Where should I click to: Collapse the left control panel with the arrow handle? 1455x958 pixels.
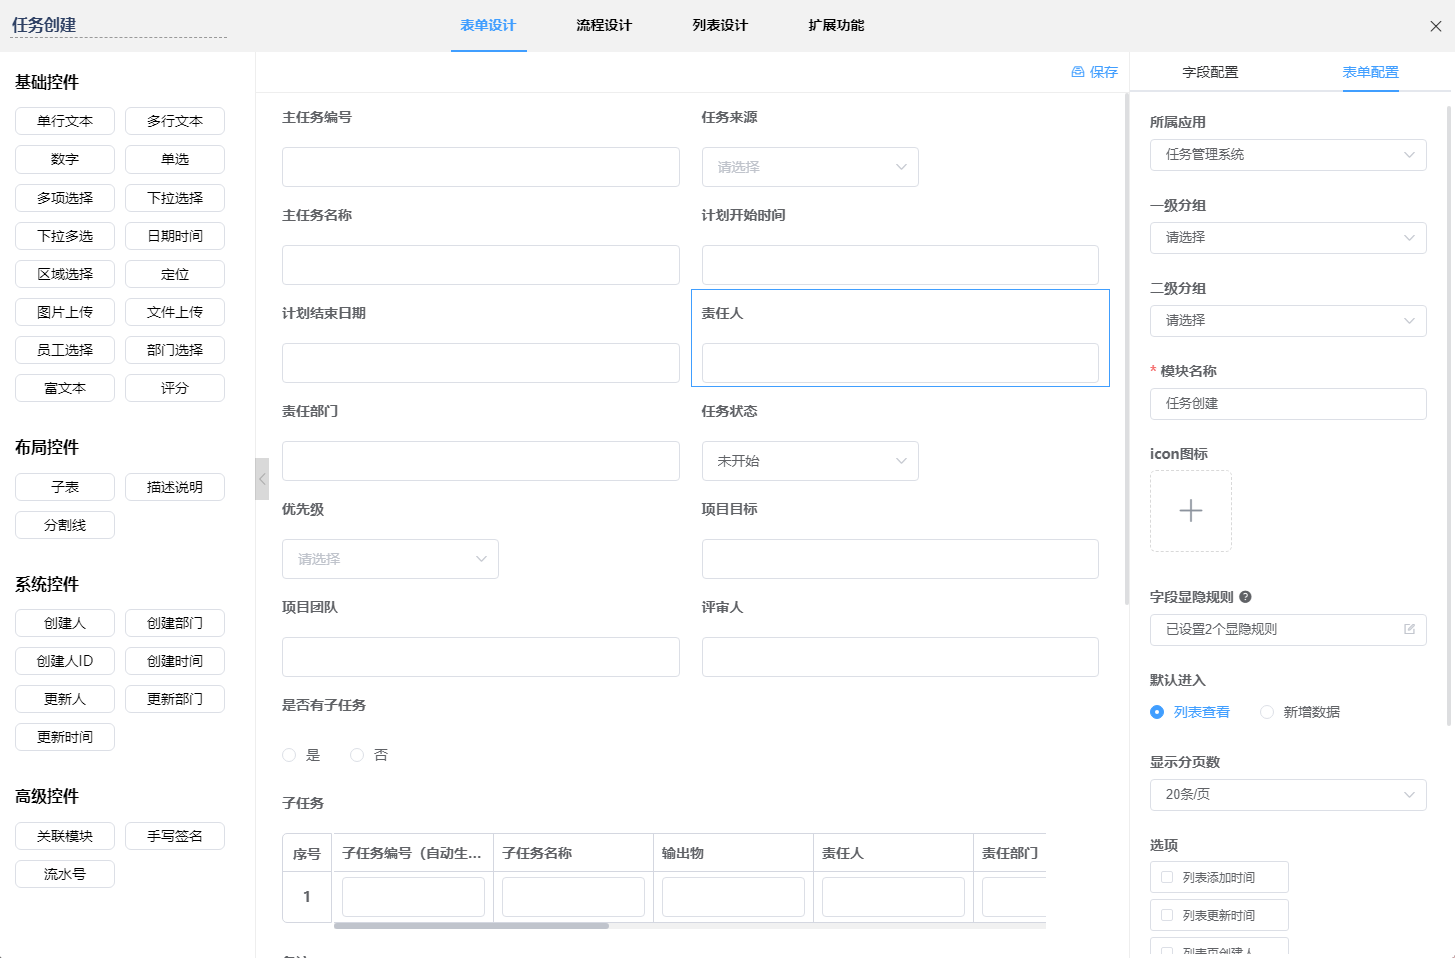(x=262, y=479)
